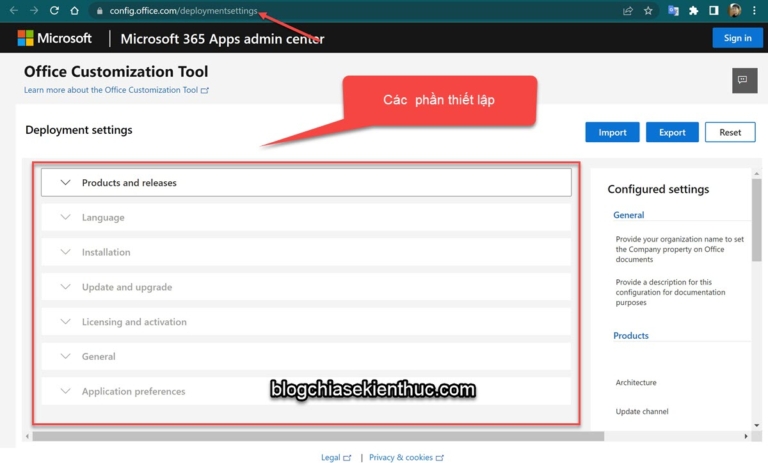This screenshot has width=768, height=463.
Task: Open the Chrome profile avatar
Action: [734, 10]
